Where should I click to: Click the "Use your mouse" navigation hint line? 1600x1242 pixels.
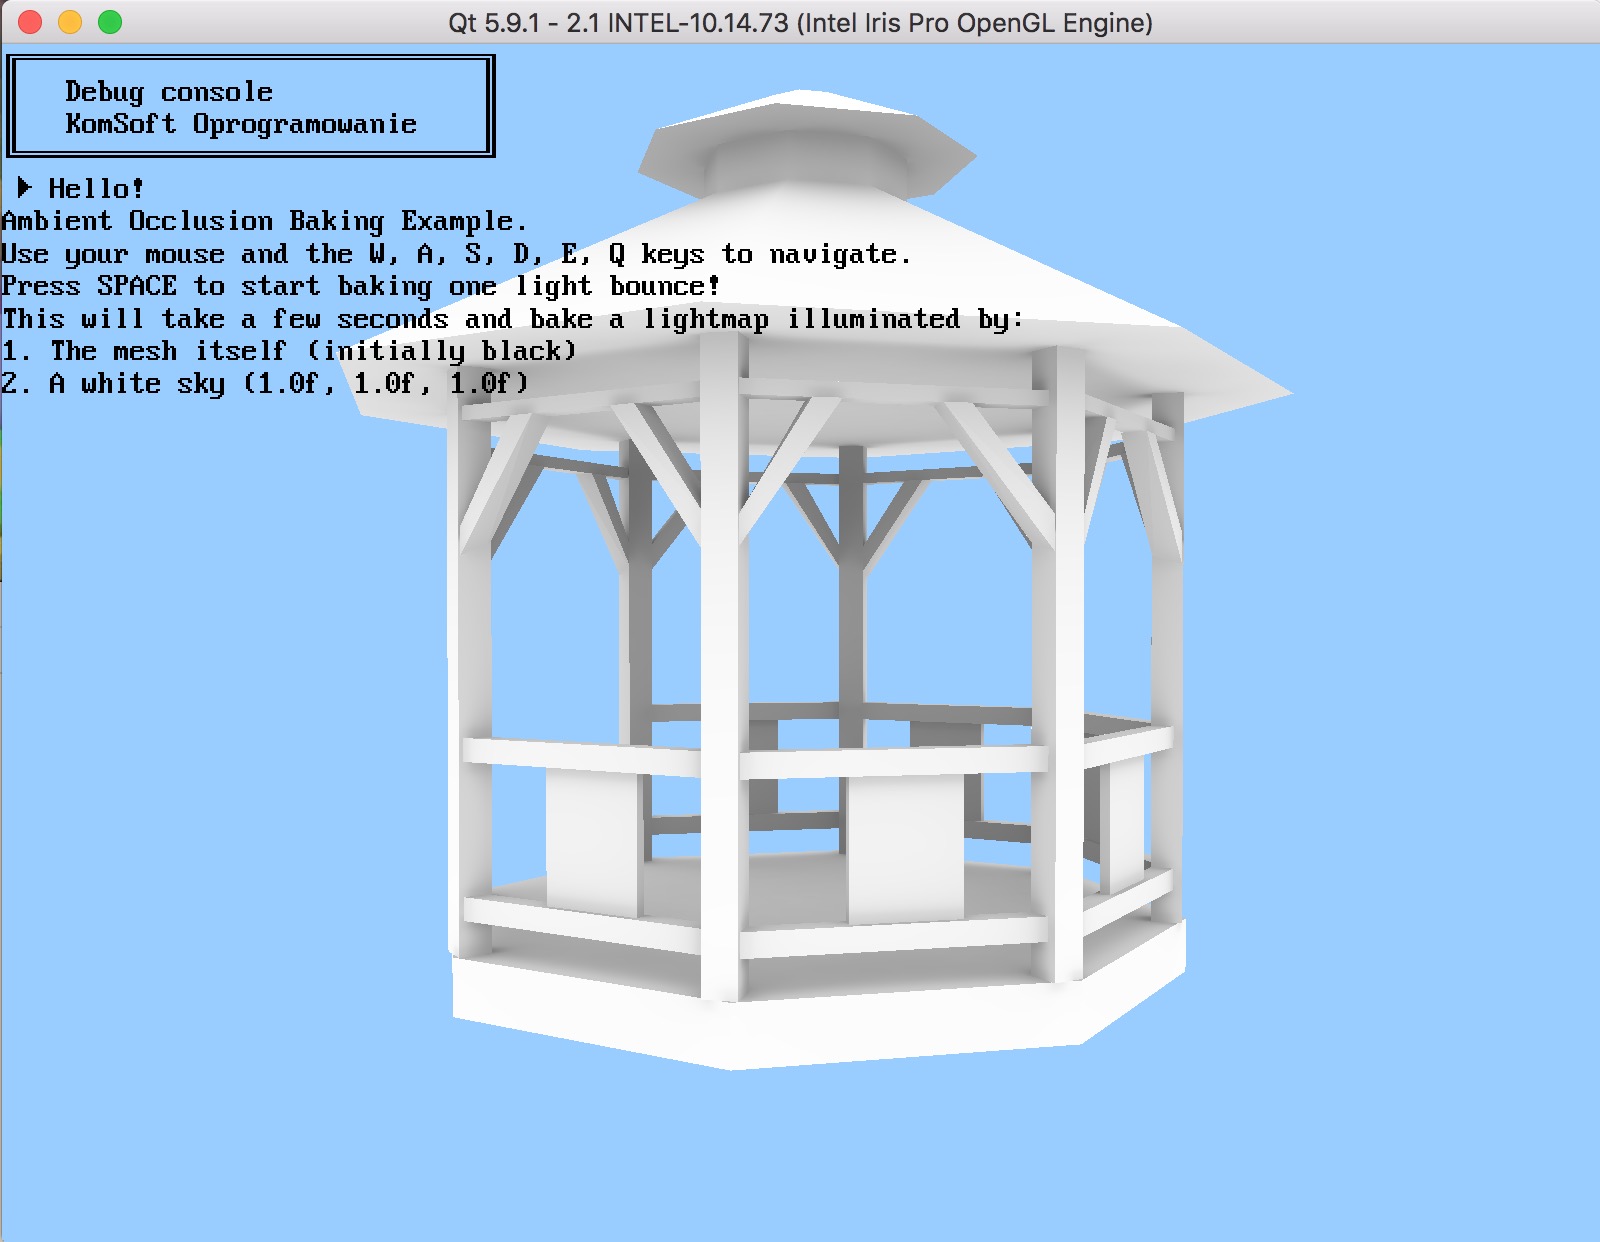[455, 254]
